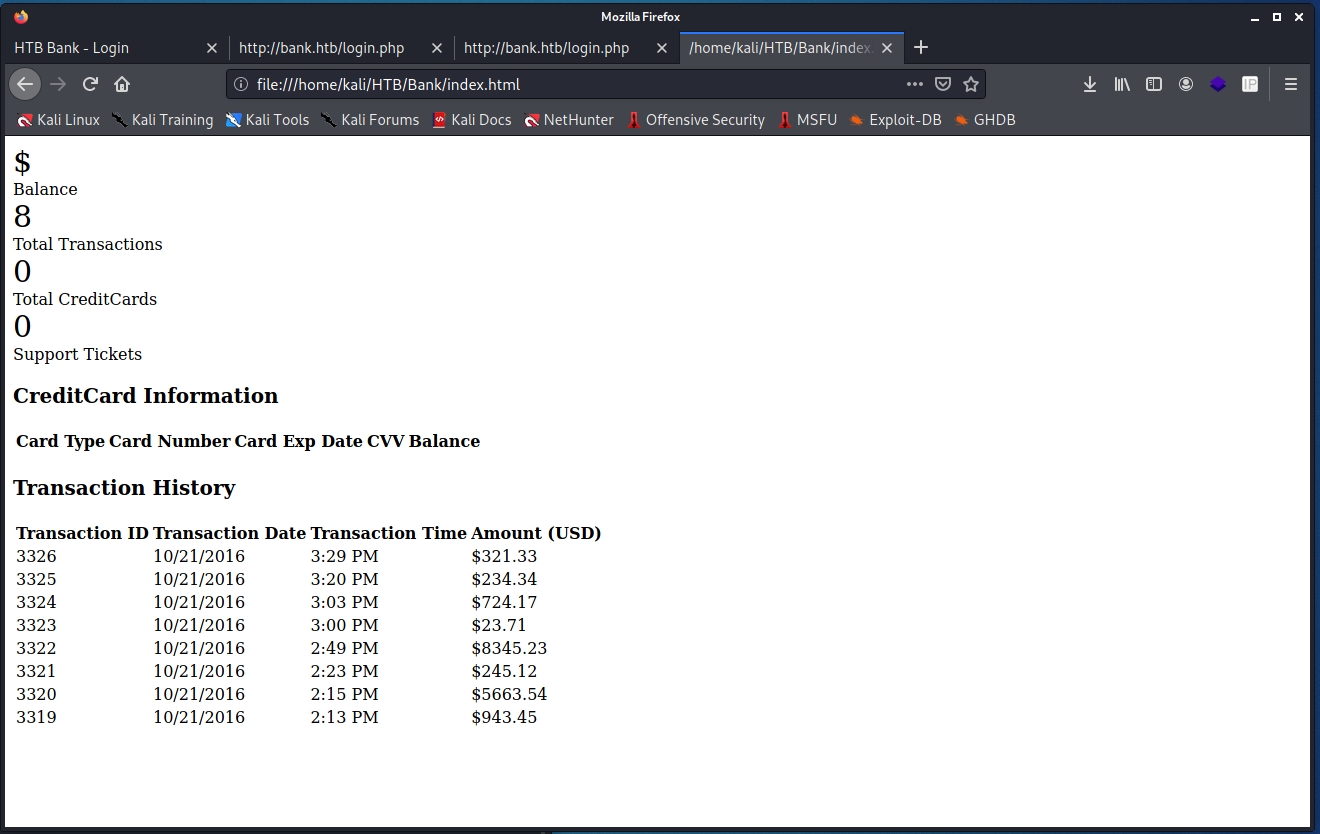Open the Offensive Security bookmark
This screenshot has width=1320, height=834.
pos(695,120)
